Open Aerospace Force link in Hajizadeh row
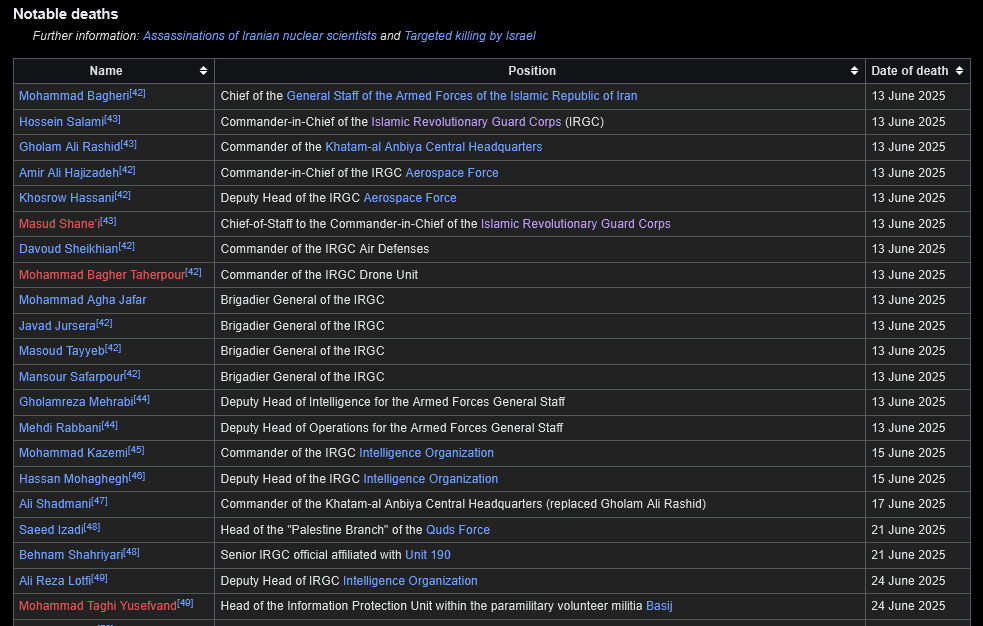The width and height of the screenshot is (983, 626). (452, 172)
